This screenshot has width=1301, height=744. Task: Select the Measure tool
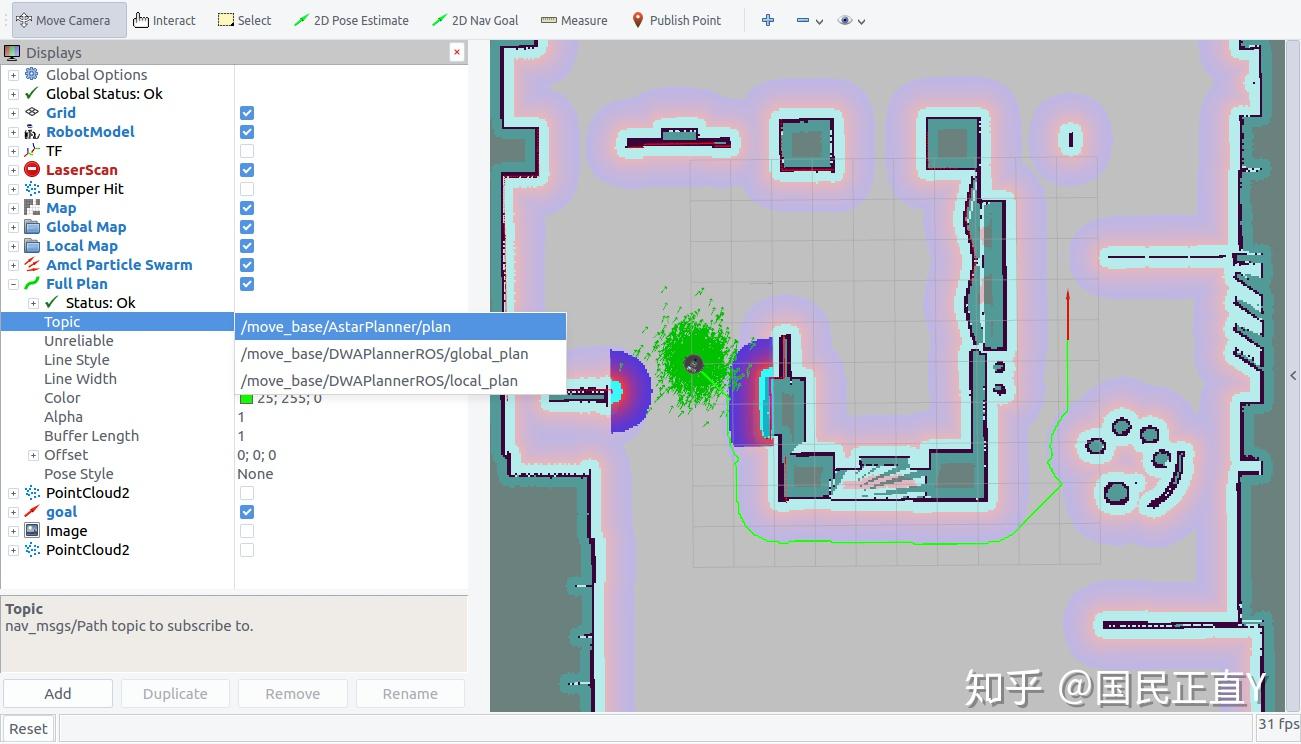point(573,19)
